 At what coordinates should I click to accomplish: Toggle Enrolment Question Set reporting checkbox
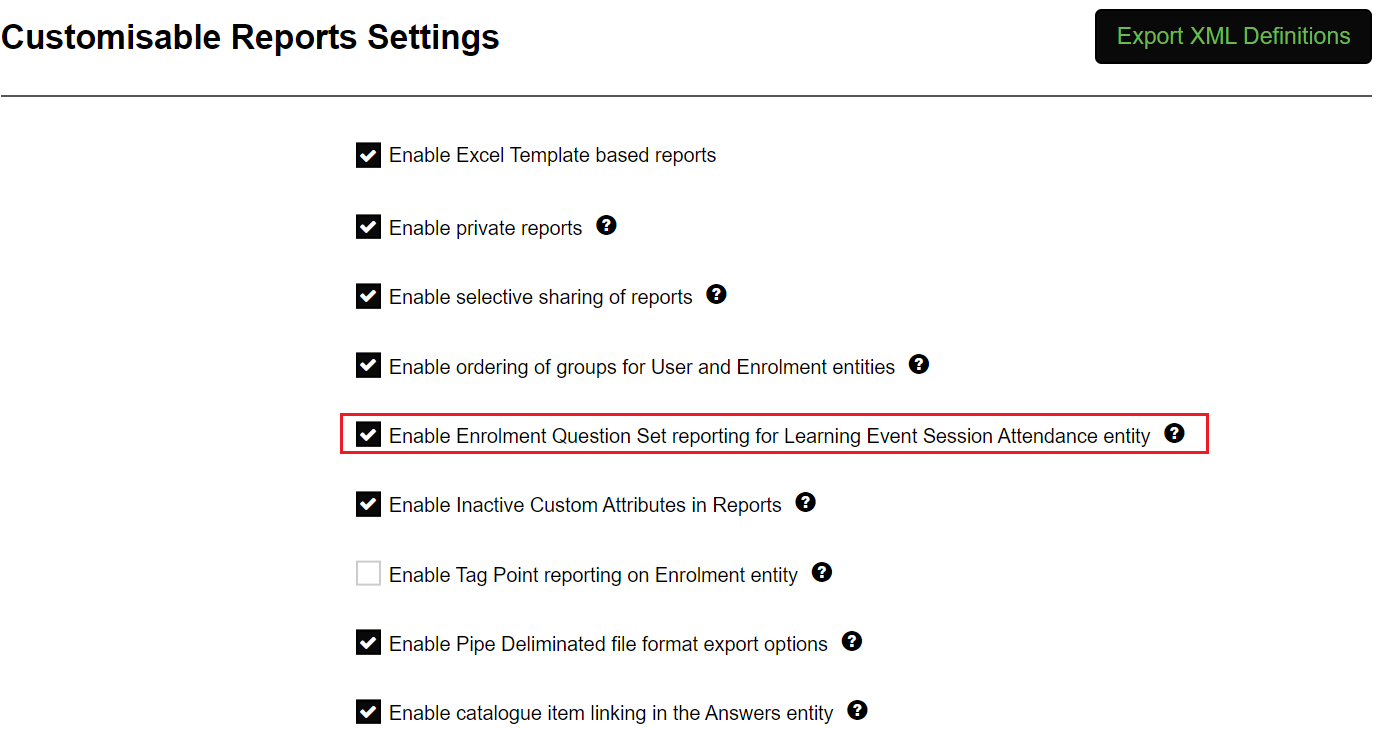tap(368, 434)
